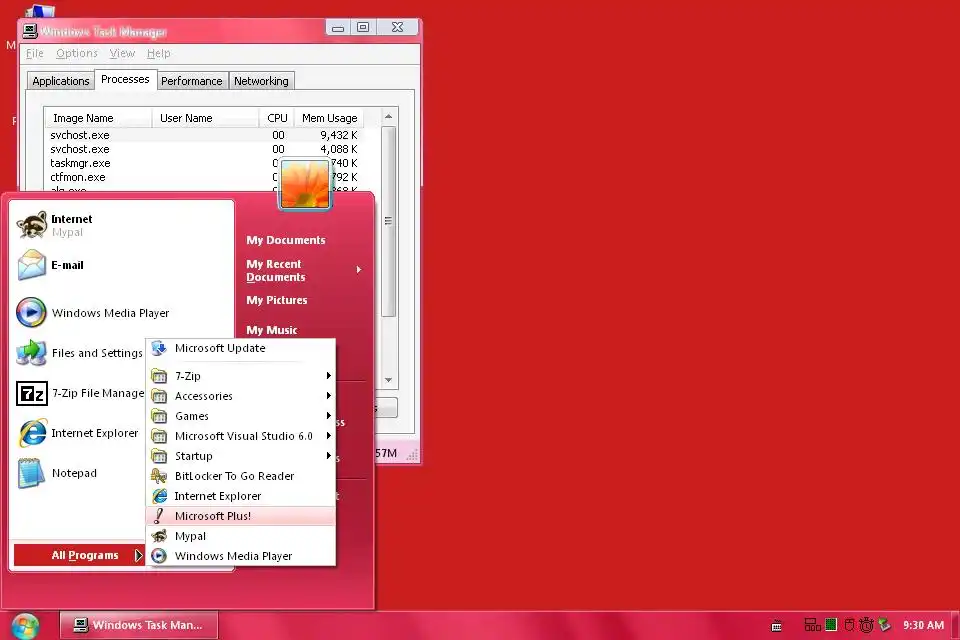This screenshot has height=640, width=960.
Task: Open the View menu in Task Manager
Action: point(122,53)
